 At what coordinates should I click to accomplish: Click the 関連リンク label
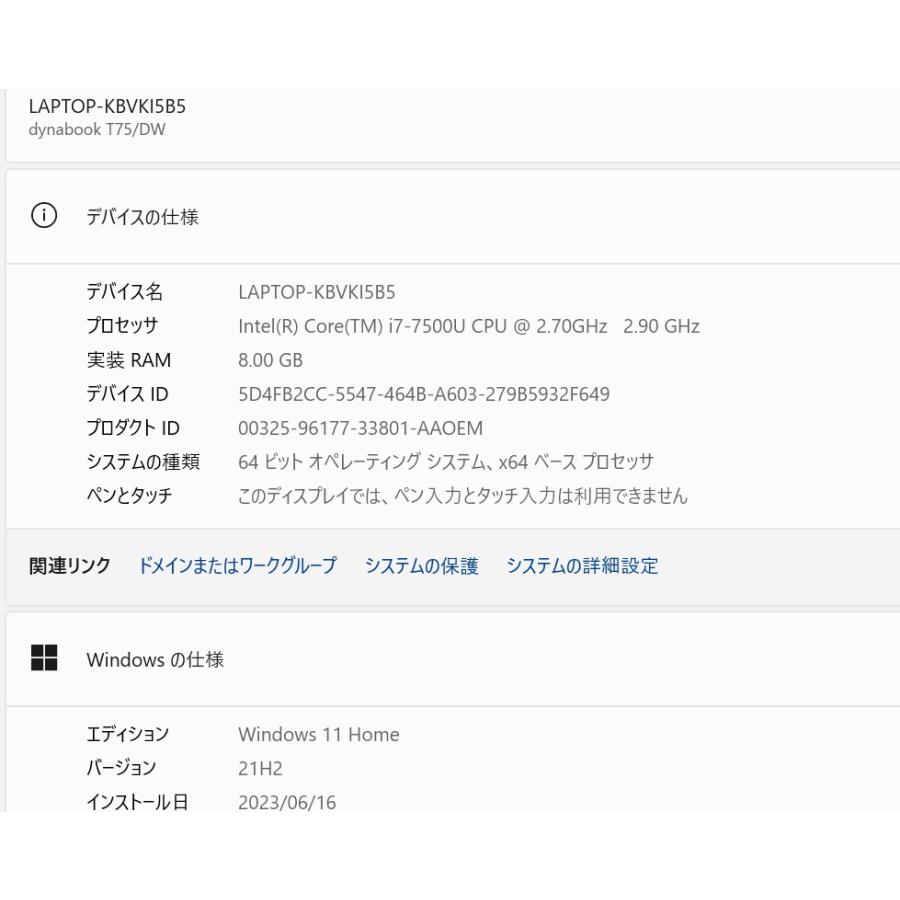pyautogui.click(x=69, y=566)
